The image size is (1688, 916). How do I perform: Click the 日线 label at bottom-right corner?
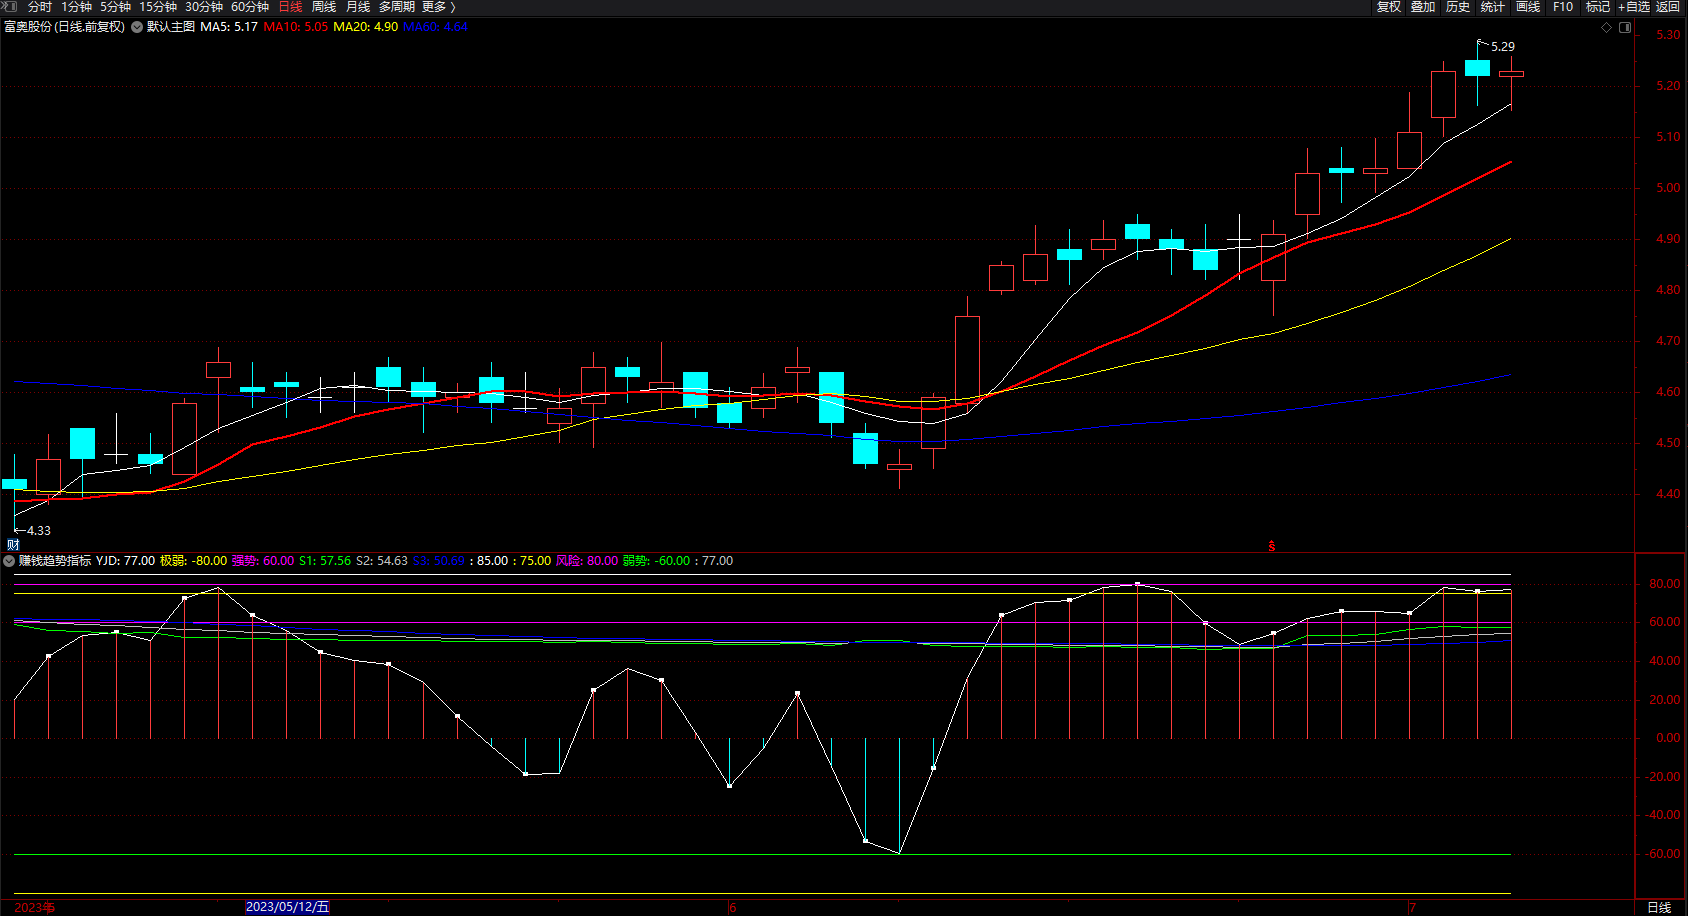point(1659,908)
